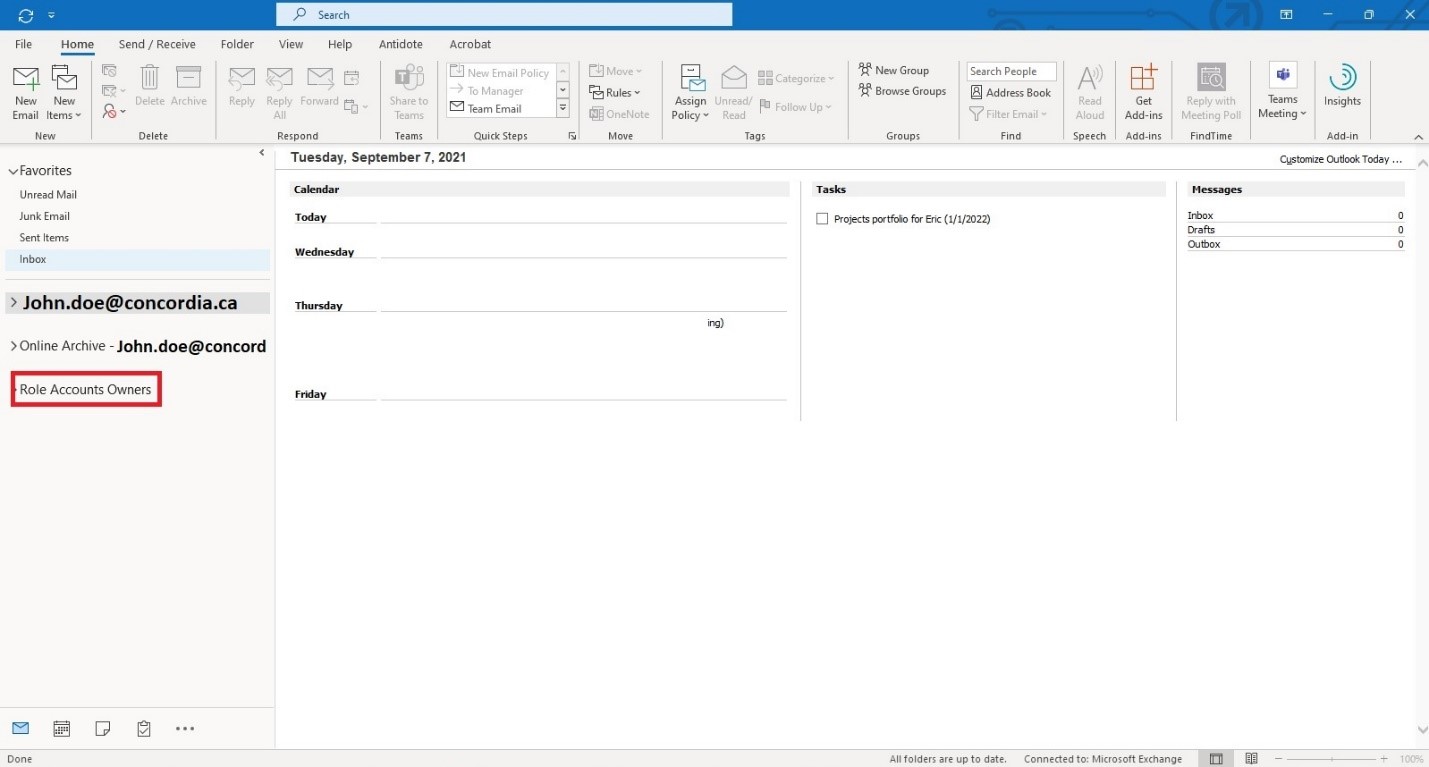The image size is (1429, 767).
Task: Open Insights add-in
Action: [x=1342, y=88]
